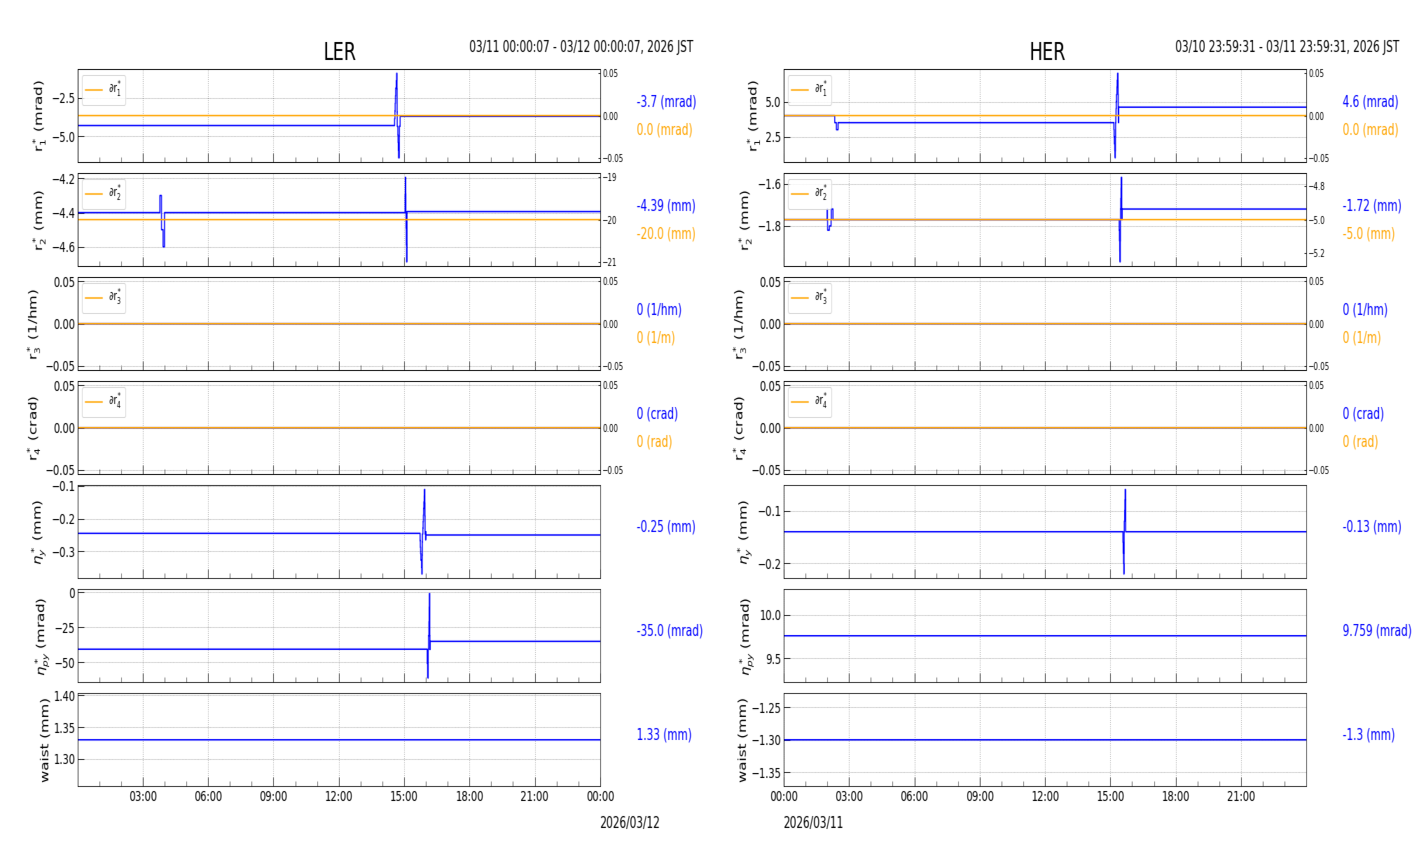Click the ∂r2* legend in the LER plot
This screenshot has width=1412, height=864.
(104, 194)
